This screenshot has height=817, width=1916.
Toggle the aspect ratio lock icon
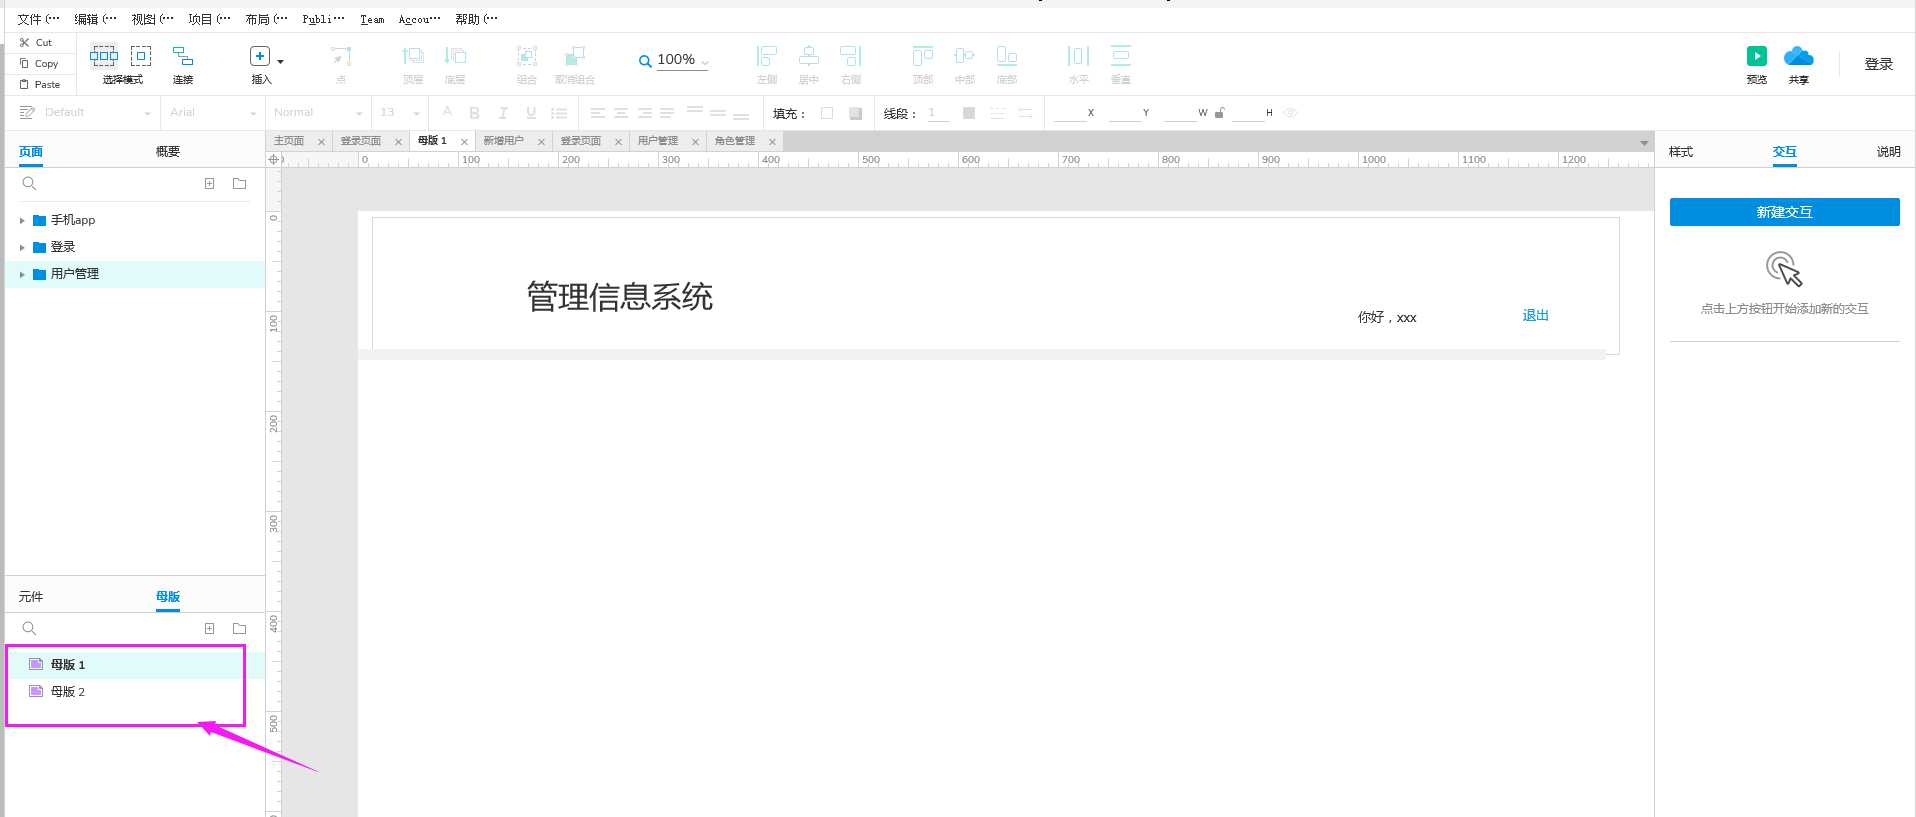point(1219,113)
